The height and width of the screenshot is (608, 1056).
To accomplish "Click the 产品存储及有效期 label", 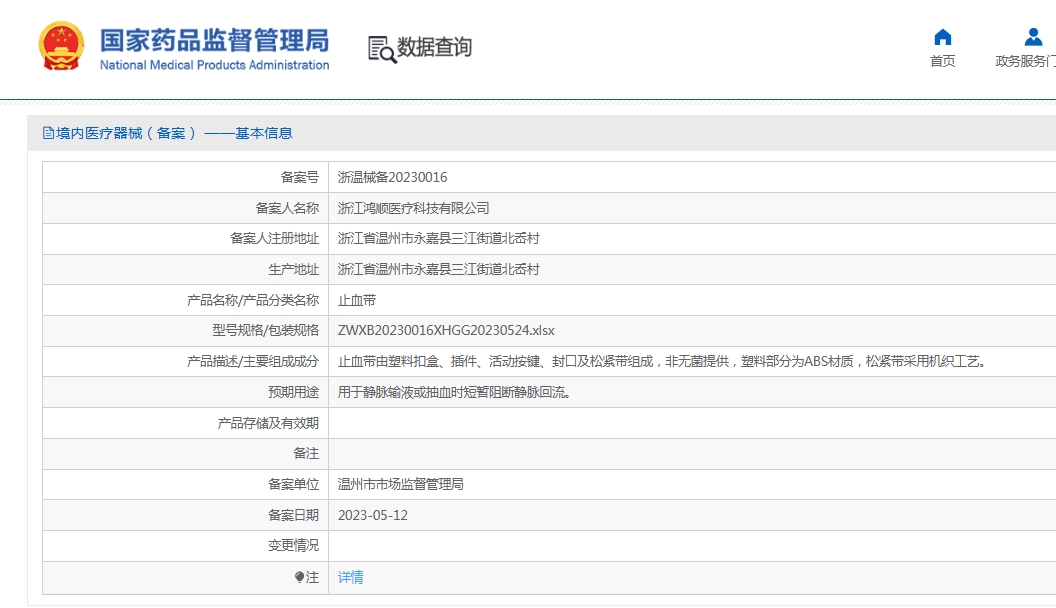I will [x=268, y=423].
